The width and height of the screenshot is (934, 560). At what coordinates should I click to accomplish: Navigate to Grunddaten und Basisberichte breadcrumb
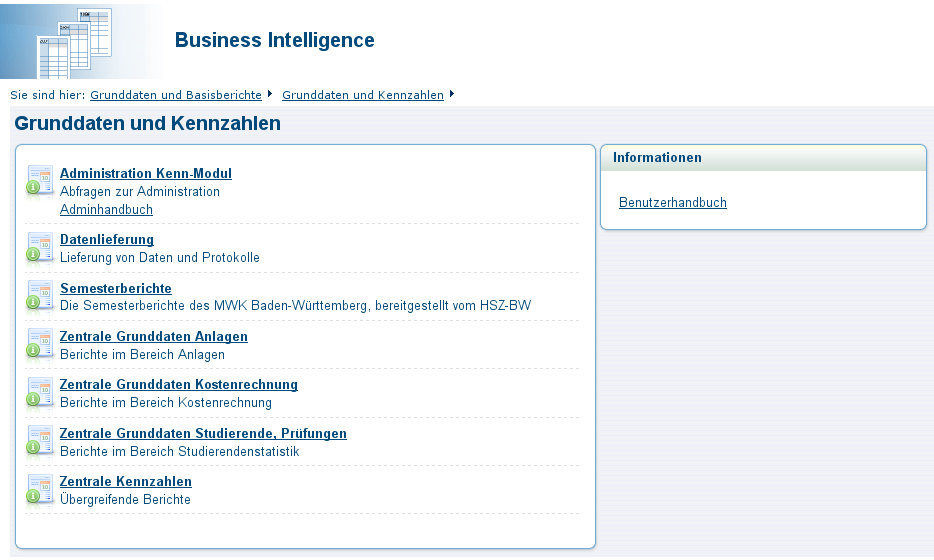point(175,95)
